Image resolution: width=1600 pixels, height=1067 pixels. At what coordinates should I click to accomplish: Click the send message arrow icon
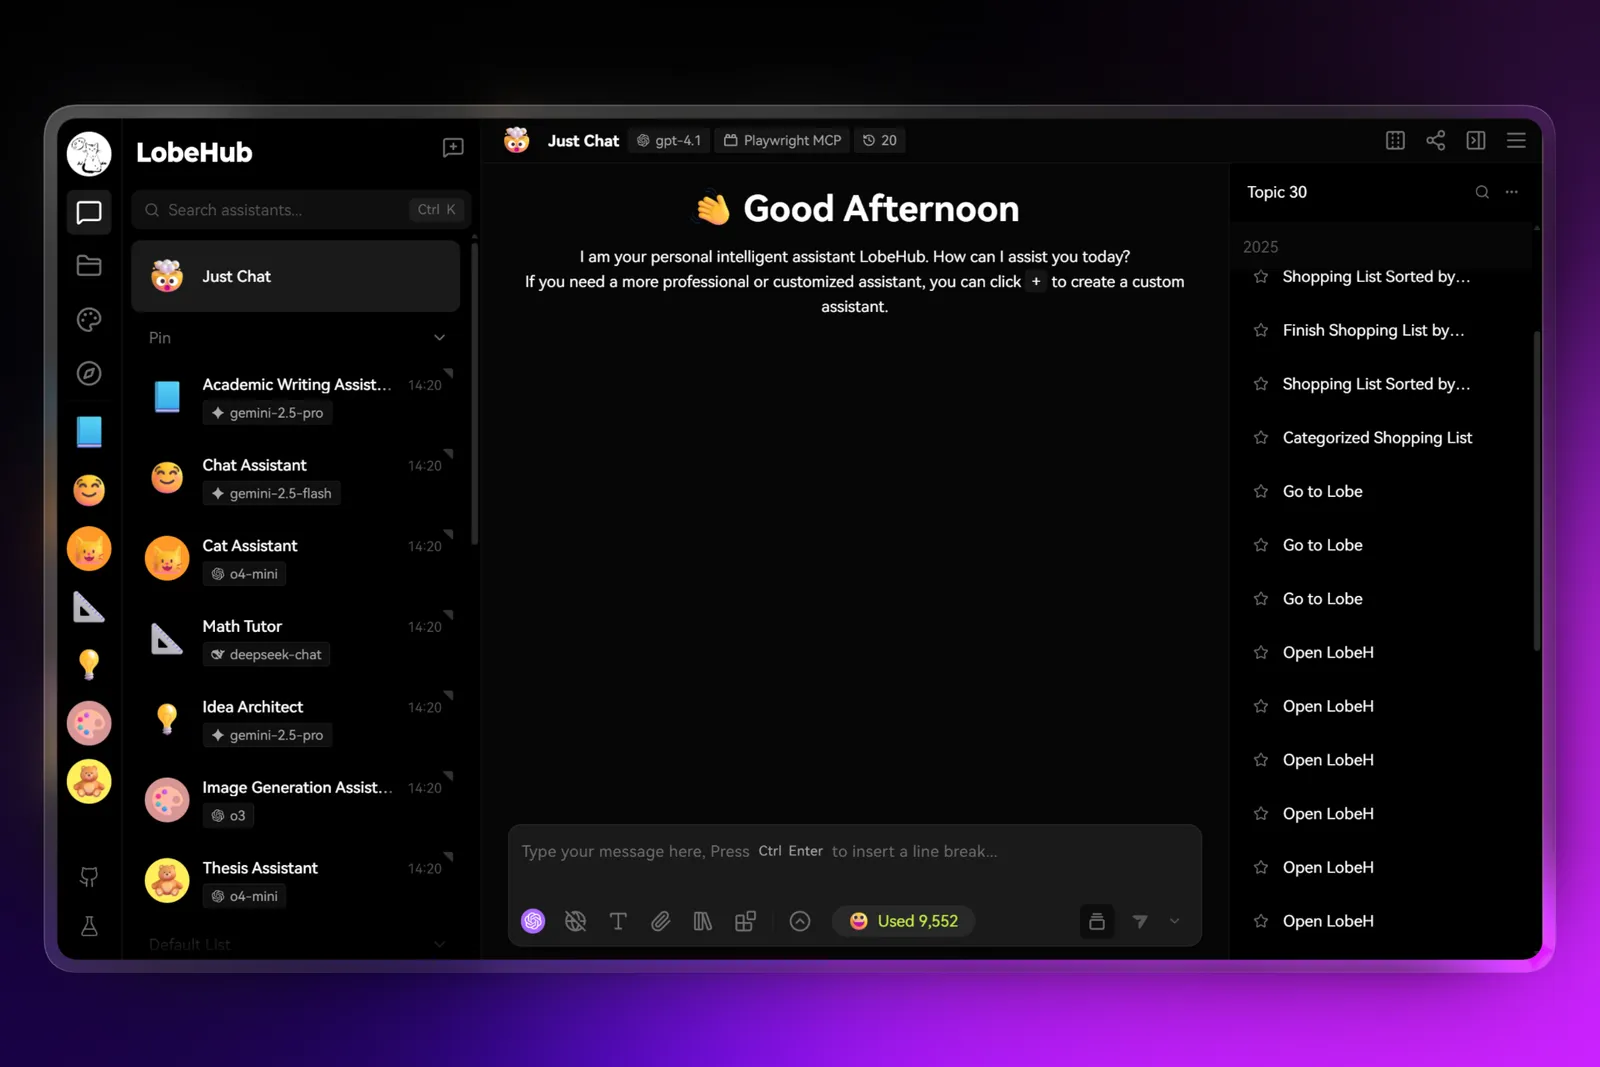[x=1139, y=921]
